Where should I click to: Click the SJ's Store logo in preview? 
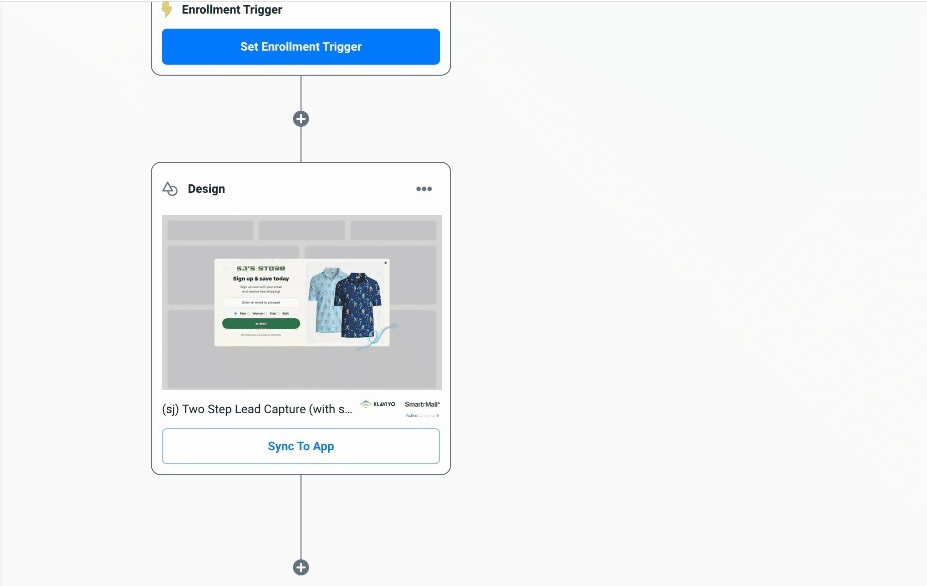coord(261,269)
